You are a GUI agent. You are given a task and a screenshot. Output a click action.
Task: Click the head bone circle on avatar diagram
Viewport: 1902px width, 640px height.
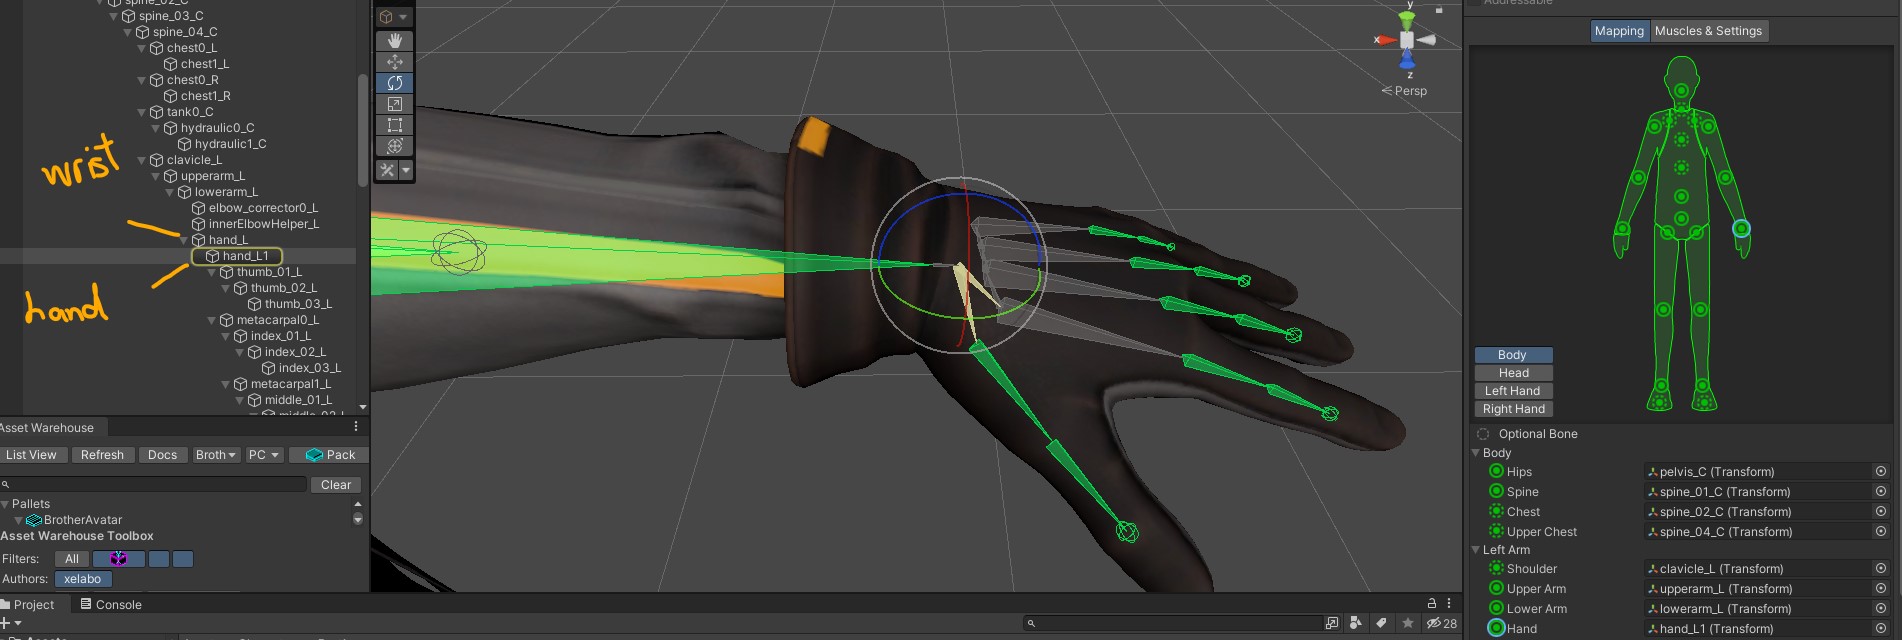click(1682, 91)
